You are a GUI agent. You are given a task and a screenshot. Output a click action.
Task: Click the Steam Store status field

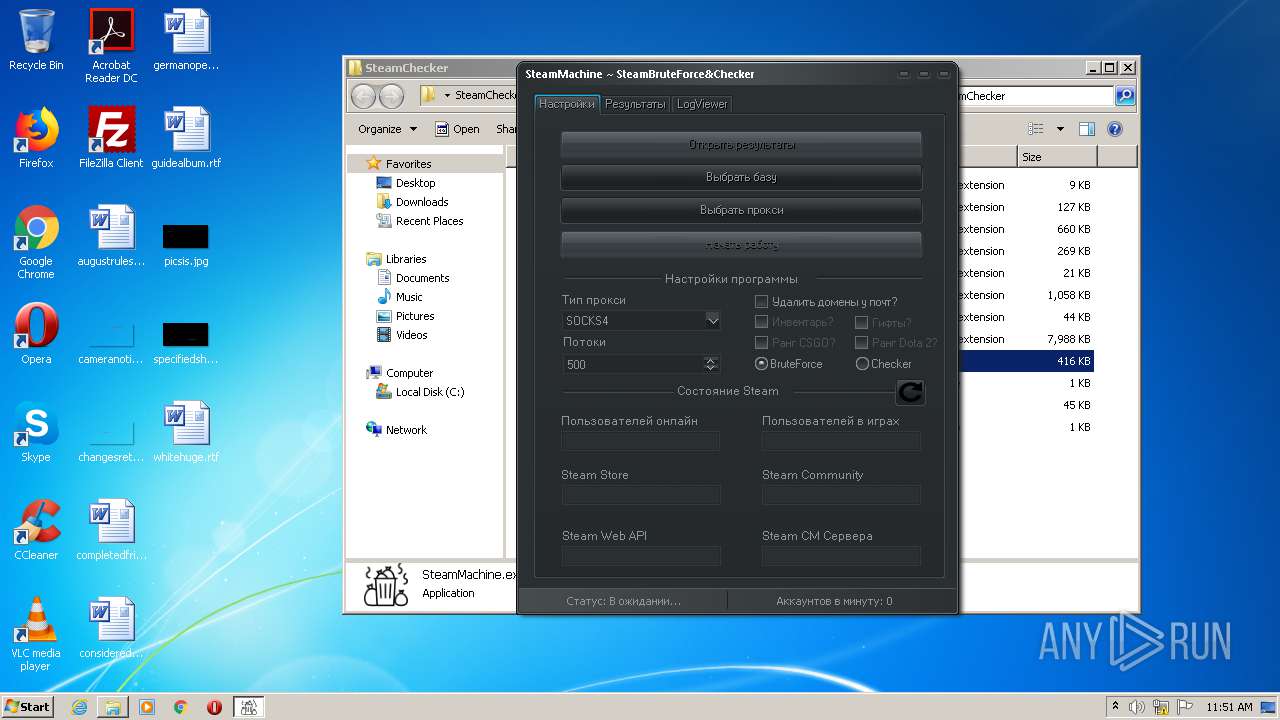641,495
